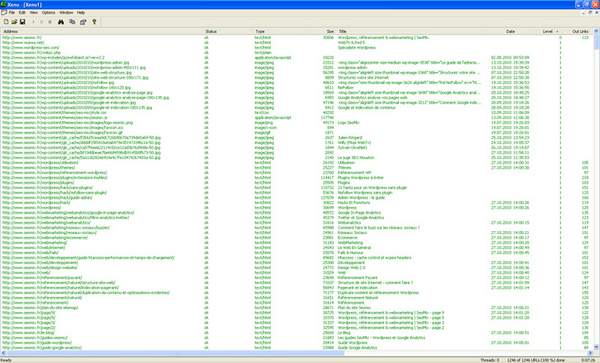Open the Help menu
The image size is (600, 363).
[81, 13]
